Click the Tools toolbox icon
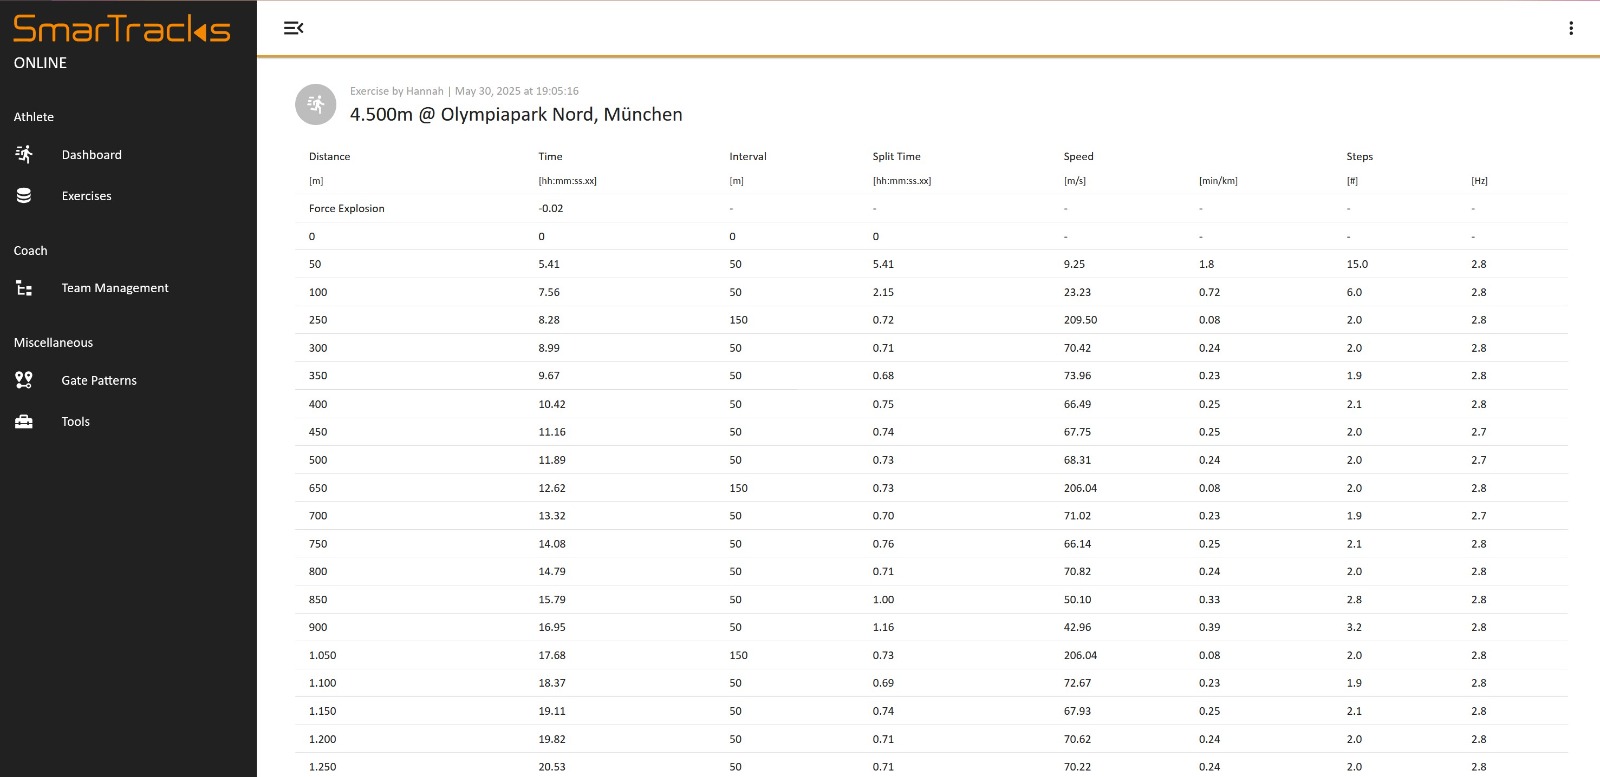 [x=24, y=422]
